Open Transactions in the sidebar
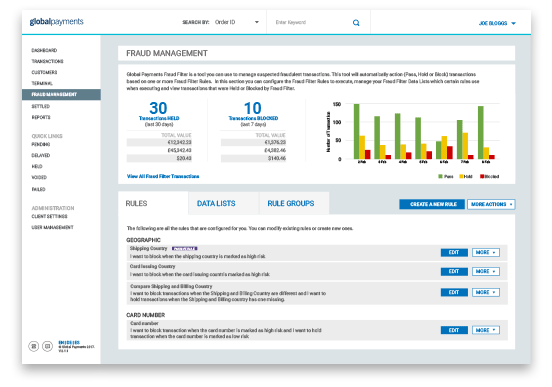 click(x=47, y=61)
